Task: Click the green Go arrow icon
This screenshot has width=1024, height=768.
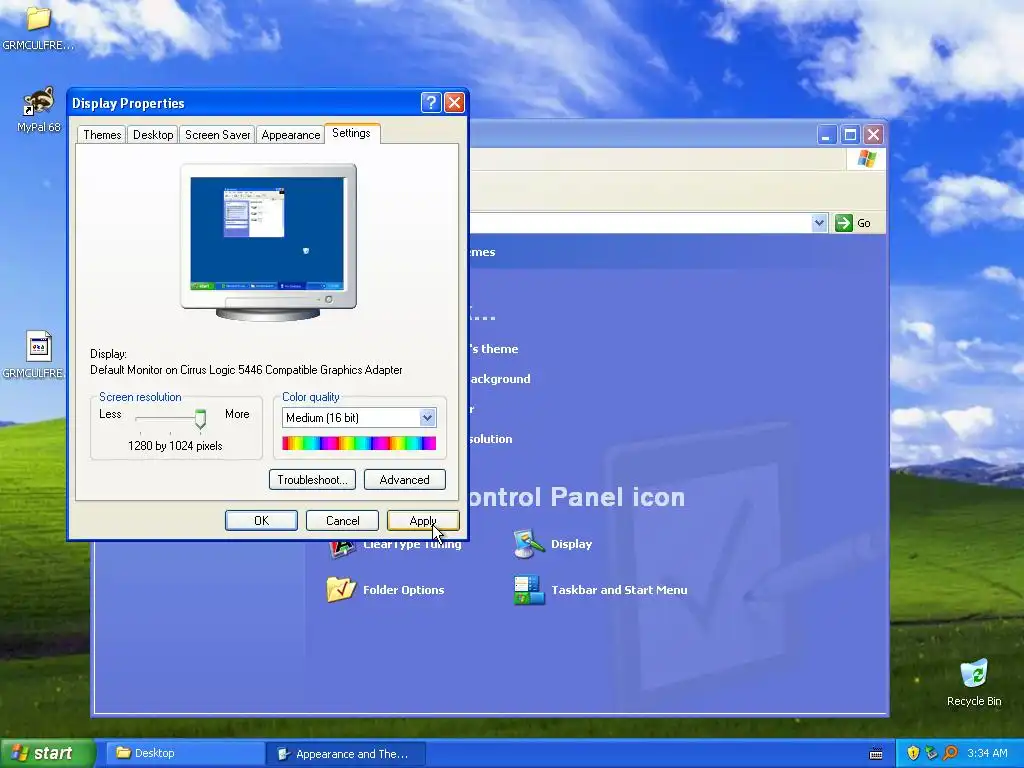Action: [844, 223]
